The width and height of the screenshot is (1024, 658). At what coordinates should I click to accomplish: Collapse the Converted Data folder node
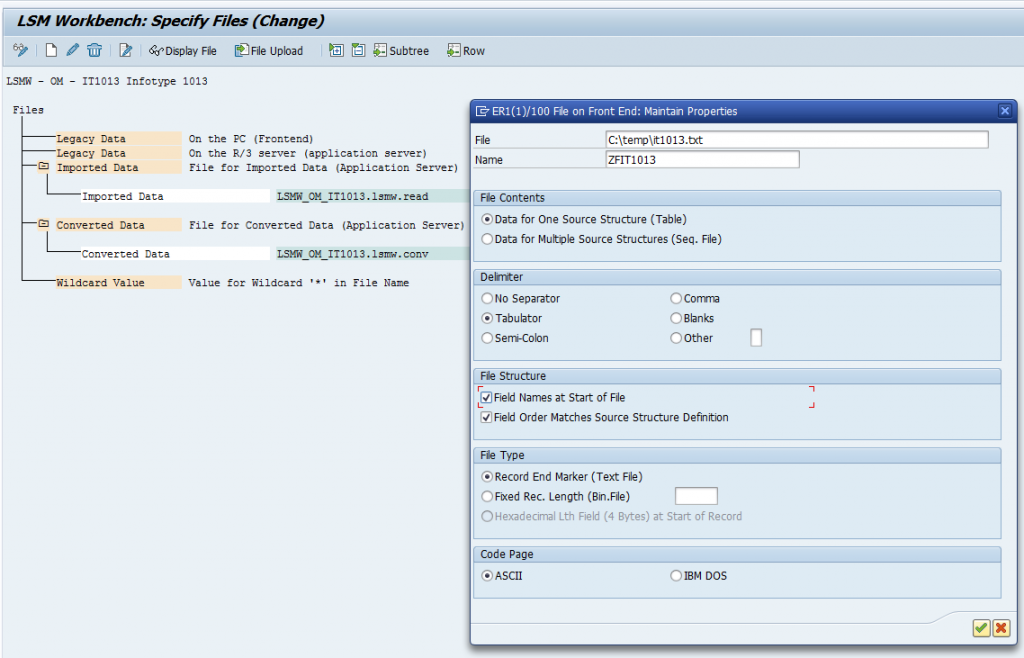[x=43, y=225]
